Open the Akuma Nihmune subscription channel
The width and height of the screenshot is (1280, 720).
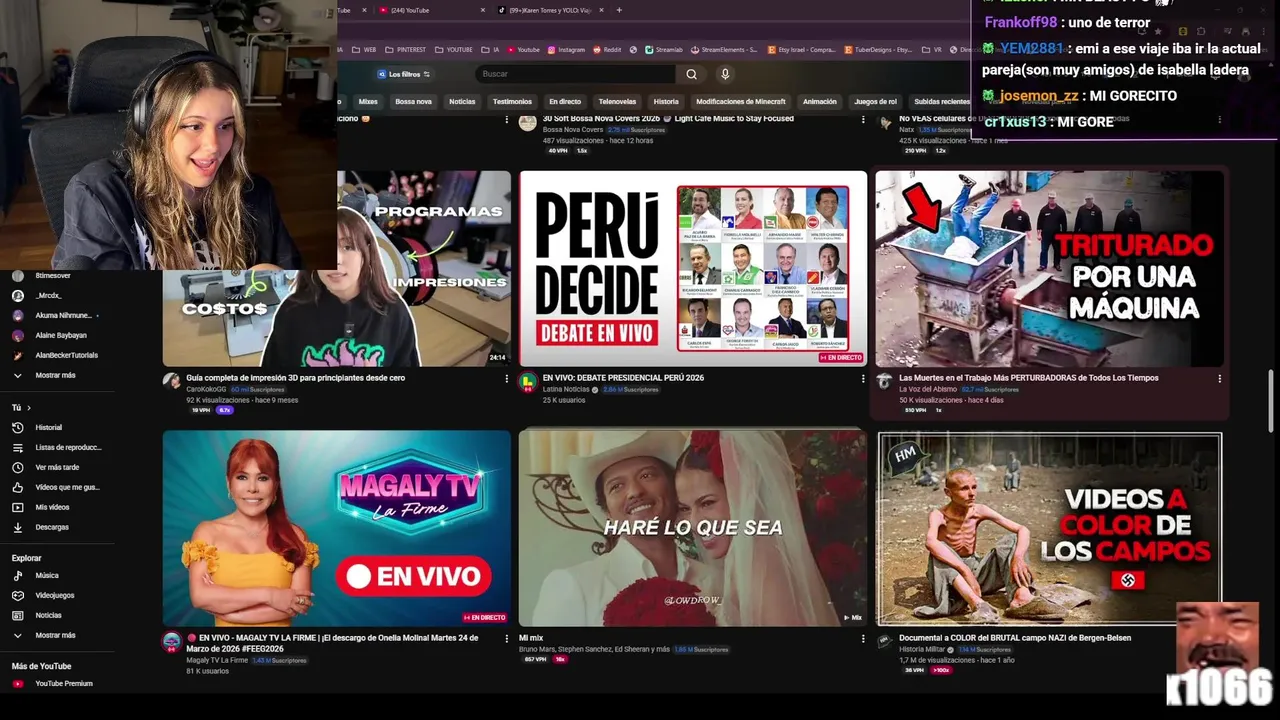tap(55, 315)
